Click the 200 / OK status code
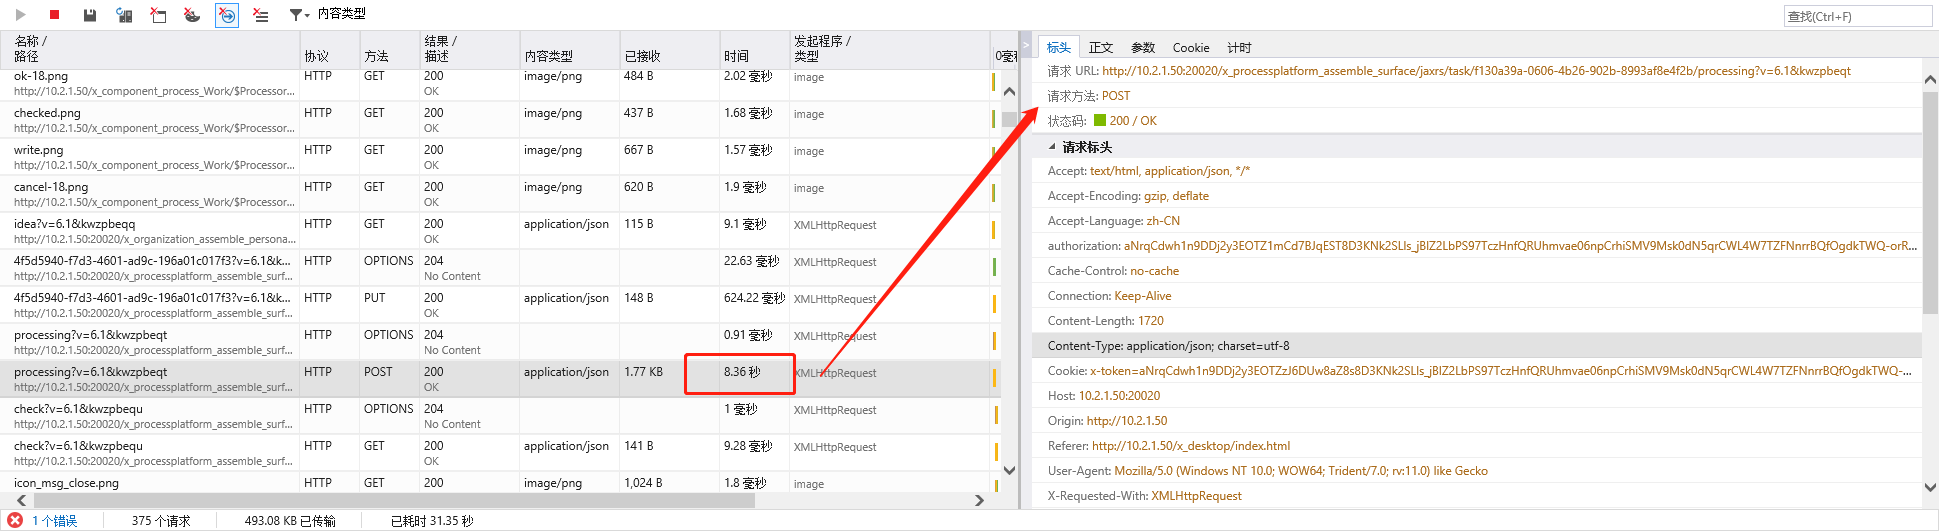 pyautogui.click(x=1133, y=121)
